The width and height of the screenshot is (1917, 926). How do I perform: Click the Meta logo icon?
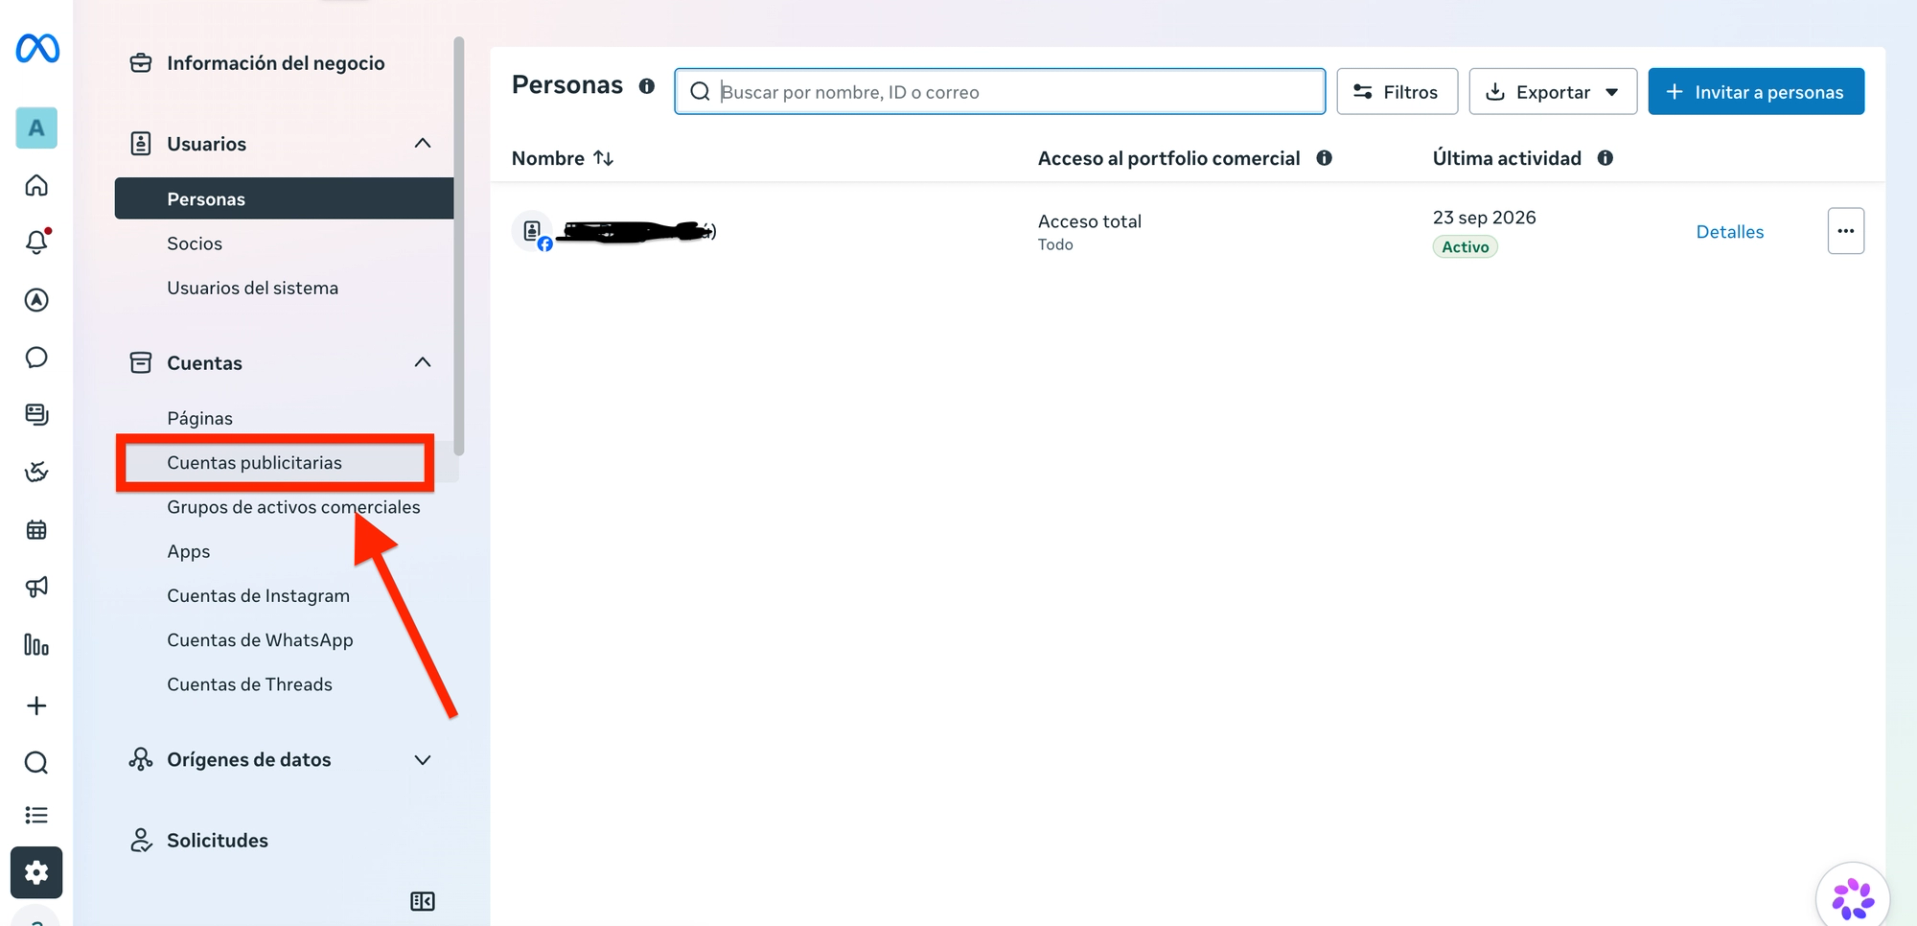(x=37, y=48)
